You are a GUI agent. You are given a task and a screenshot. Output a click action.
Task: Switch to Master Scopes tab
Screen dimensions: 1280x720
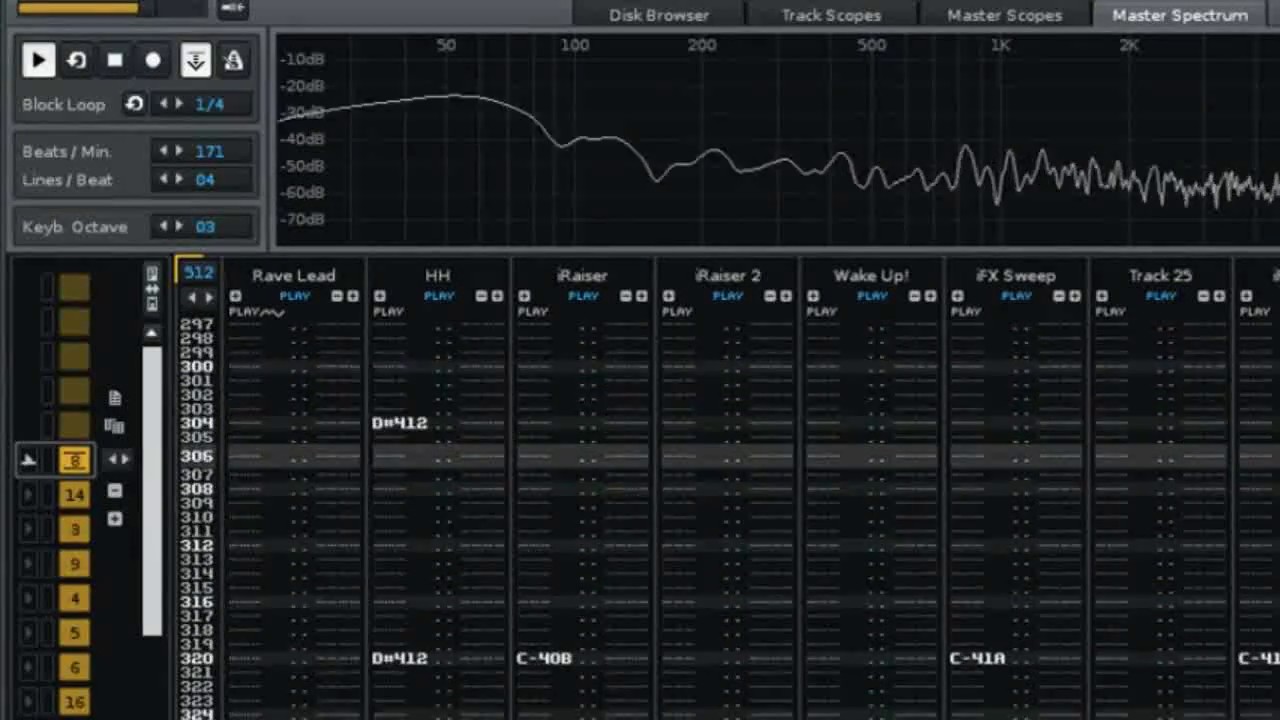click(1004, 14)
